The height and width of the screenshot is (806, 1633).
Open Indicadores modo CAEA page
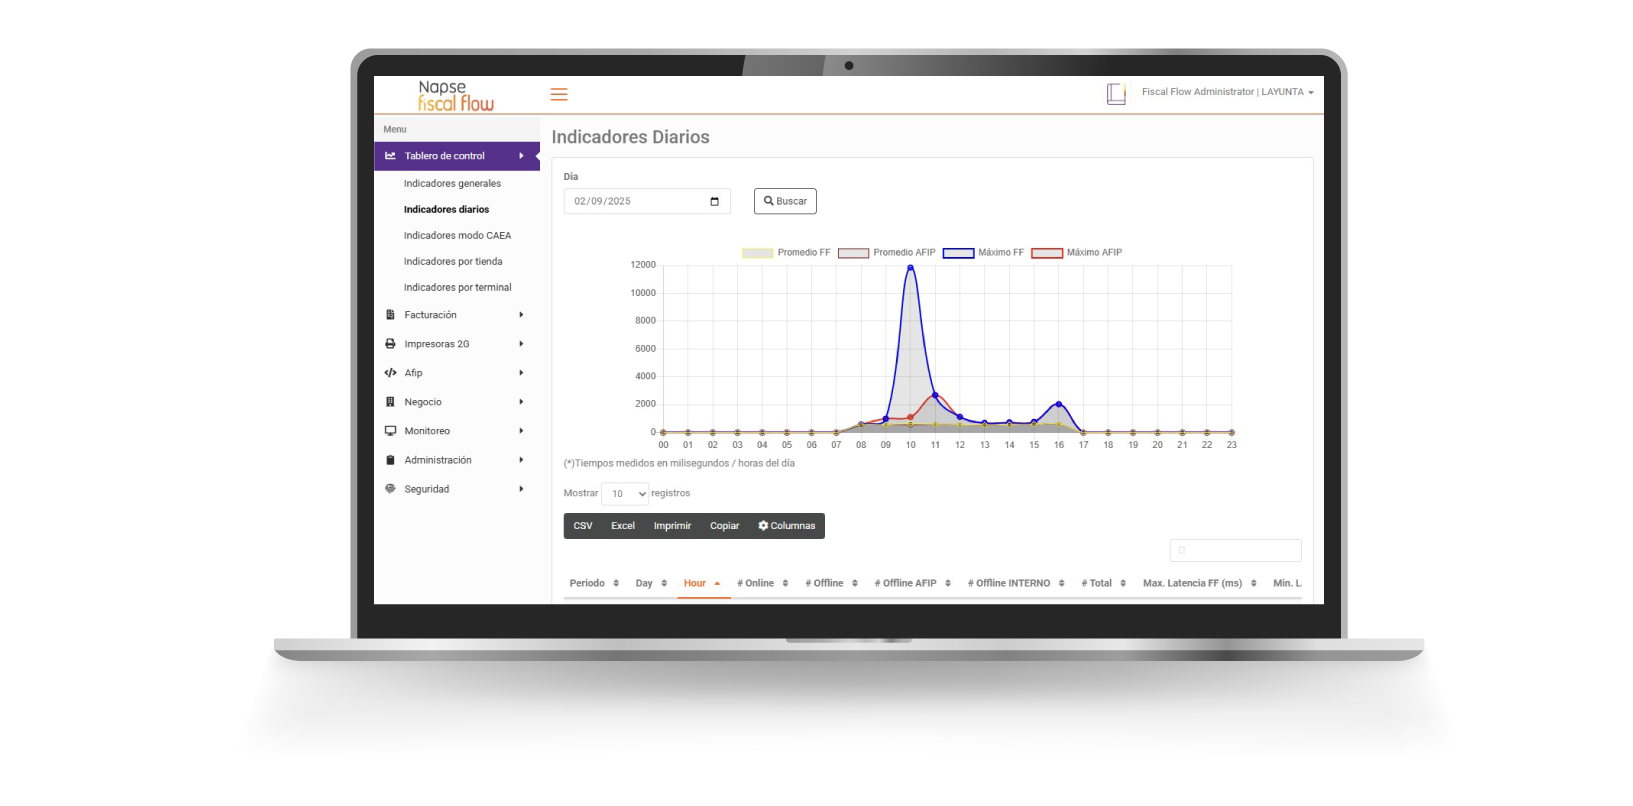point(457,236)
